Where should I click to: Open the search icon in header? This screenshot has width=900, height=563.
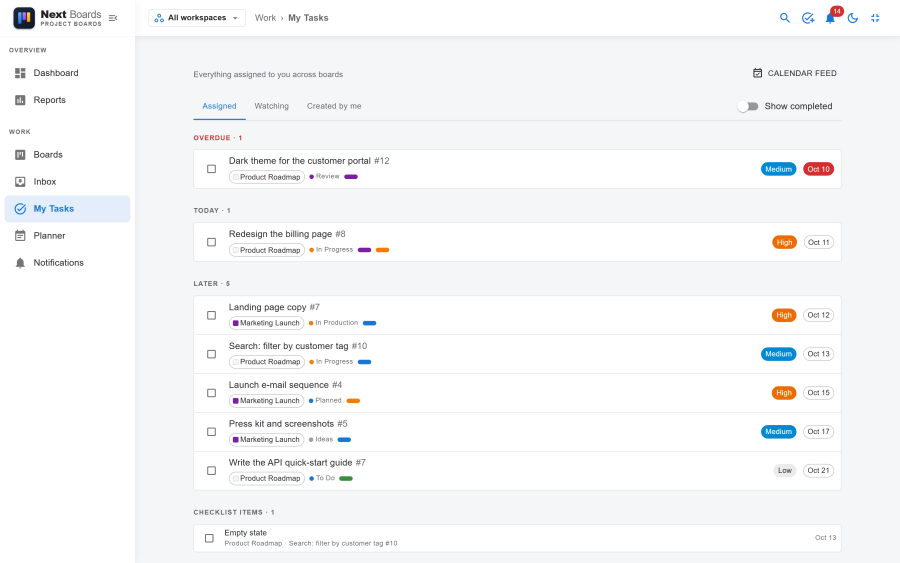(x=785, y=18)
